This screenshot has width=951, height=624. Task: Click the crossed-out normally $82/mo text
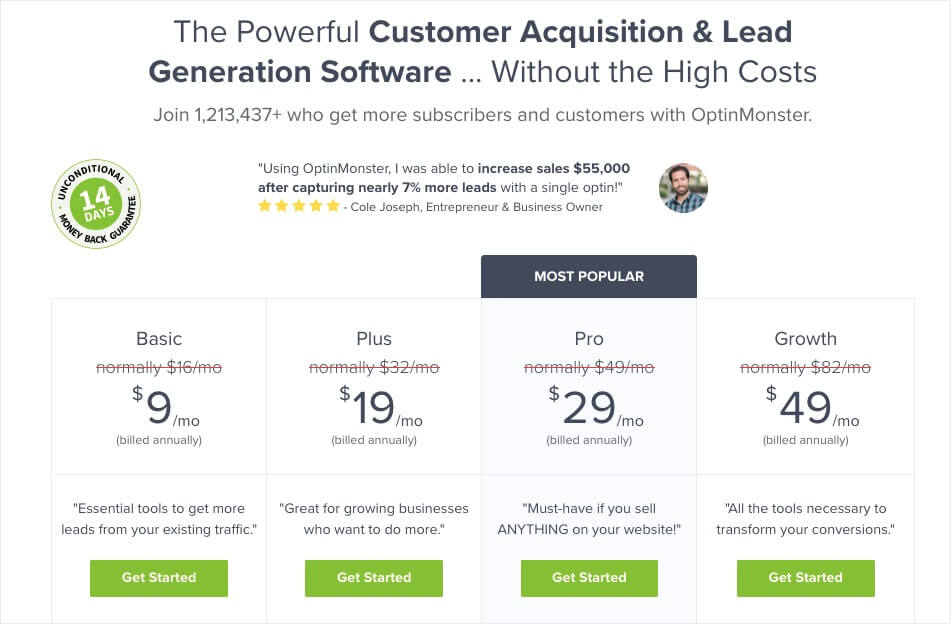805,367
